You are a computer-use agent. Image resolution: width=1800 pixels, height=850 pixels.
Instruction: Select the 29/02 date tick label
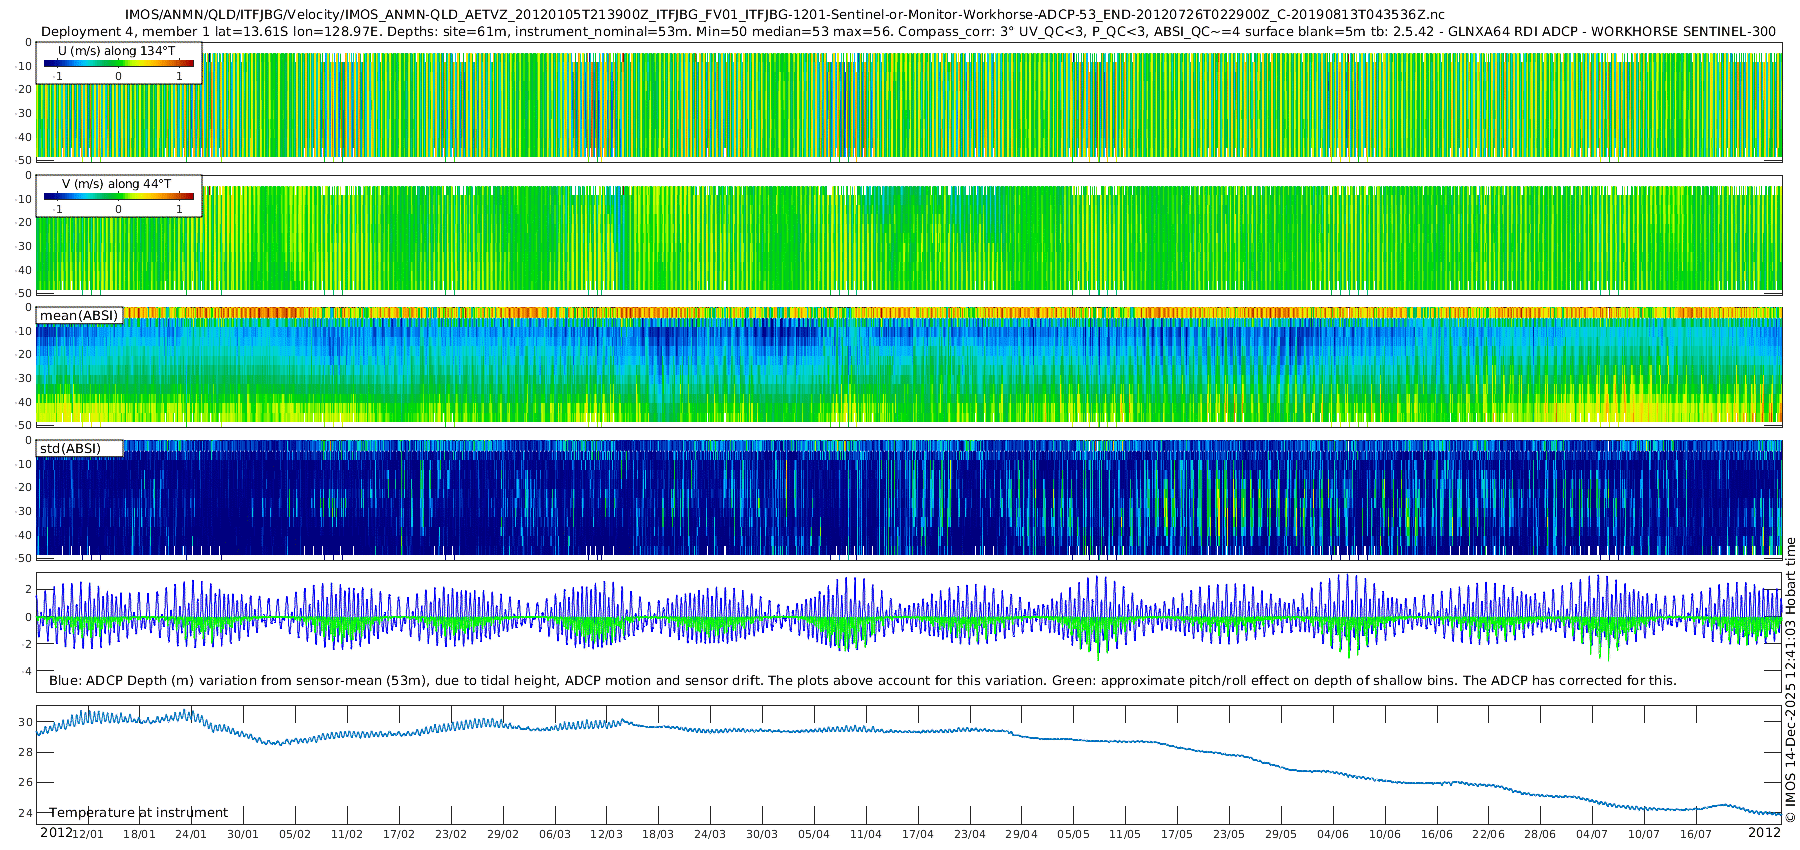[502, 834]
